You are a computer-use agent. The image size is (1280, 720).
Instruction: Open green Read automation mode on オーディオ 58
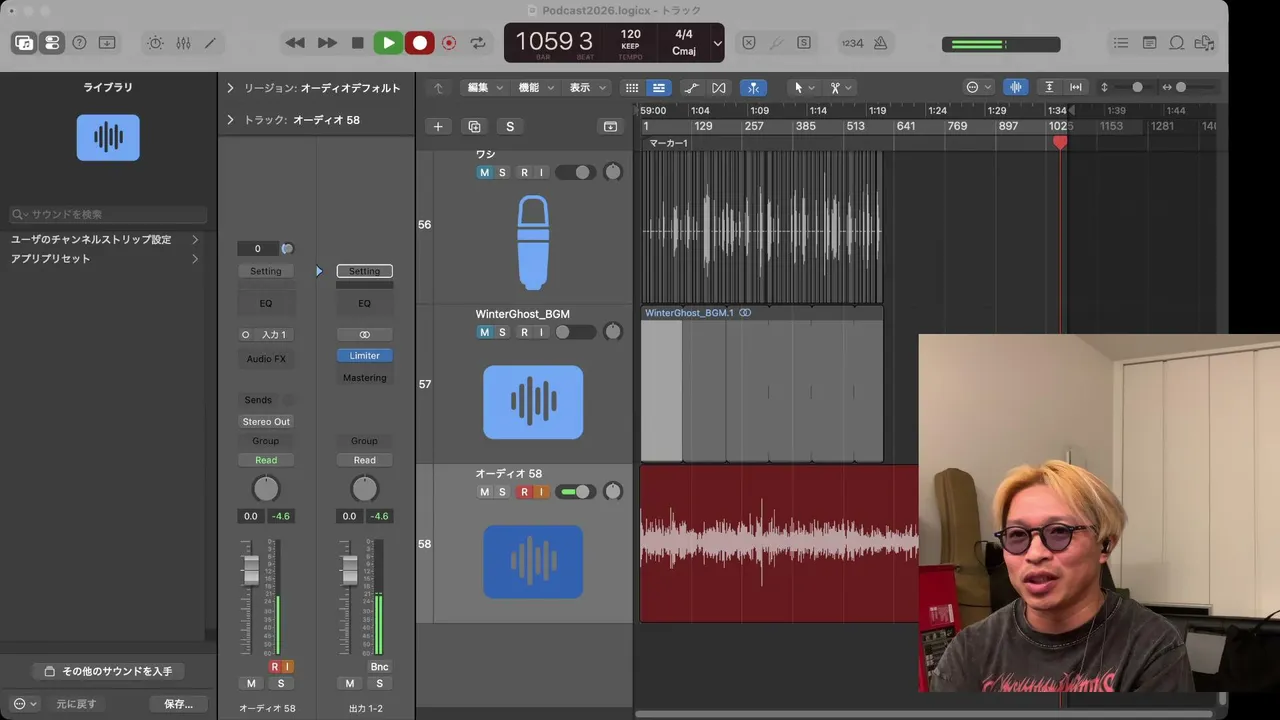[266, 460]
